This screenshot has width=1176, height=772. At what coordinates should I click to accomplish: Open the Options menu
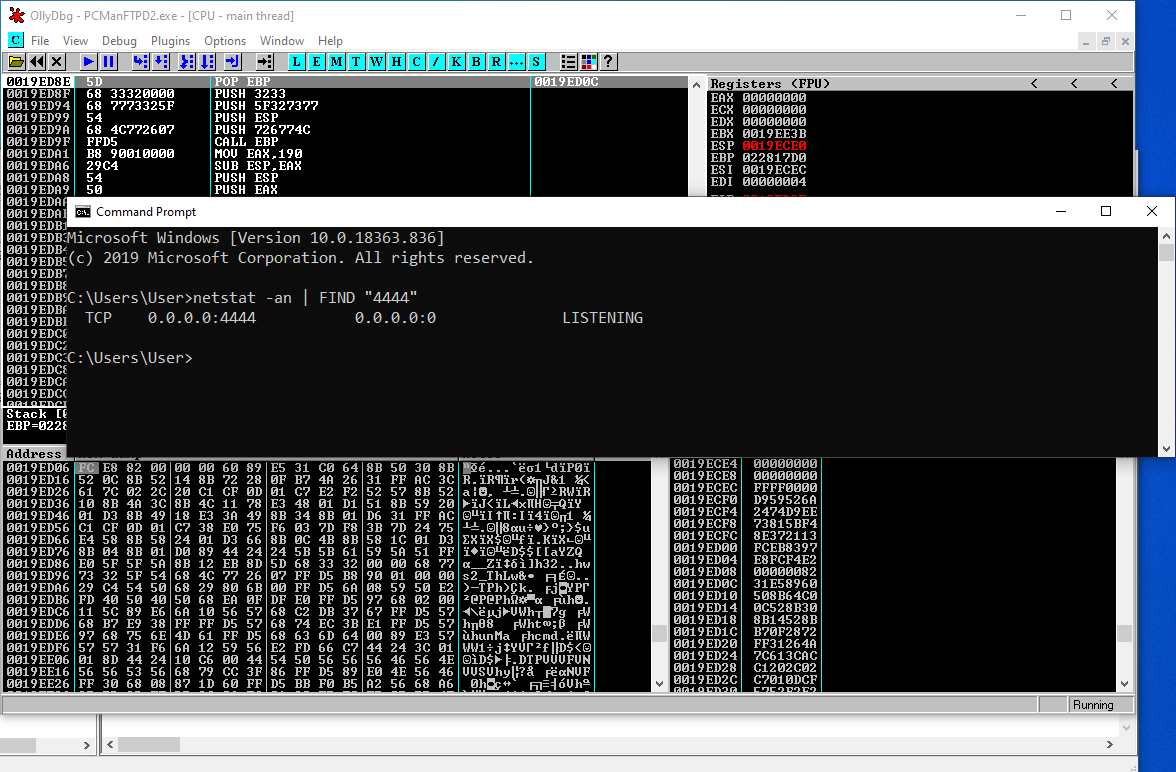coord(225,41)
